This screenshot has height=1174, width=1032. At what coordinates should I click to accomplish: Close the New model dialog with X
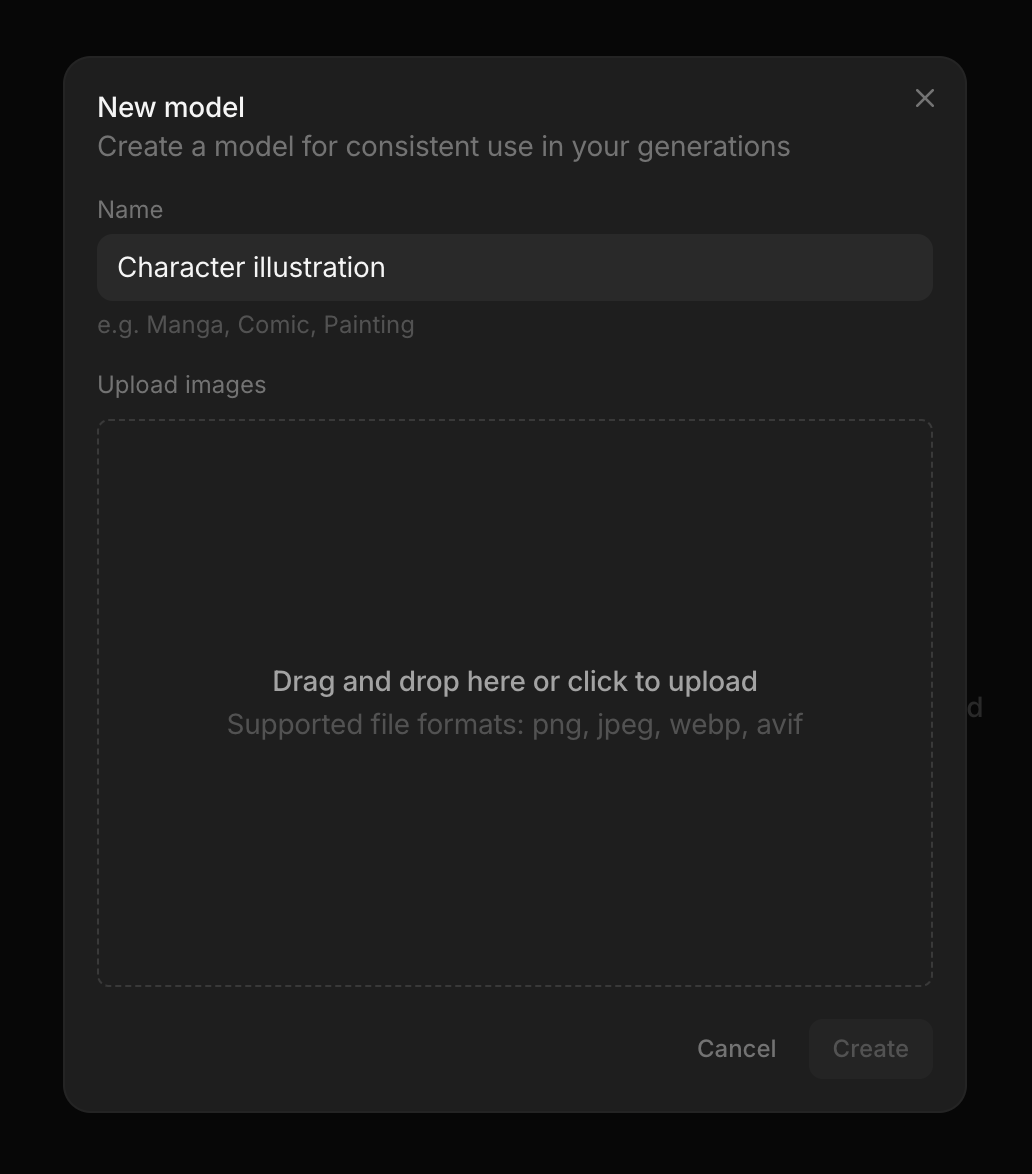point(924,98)
